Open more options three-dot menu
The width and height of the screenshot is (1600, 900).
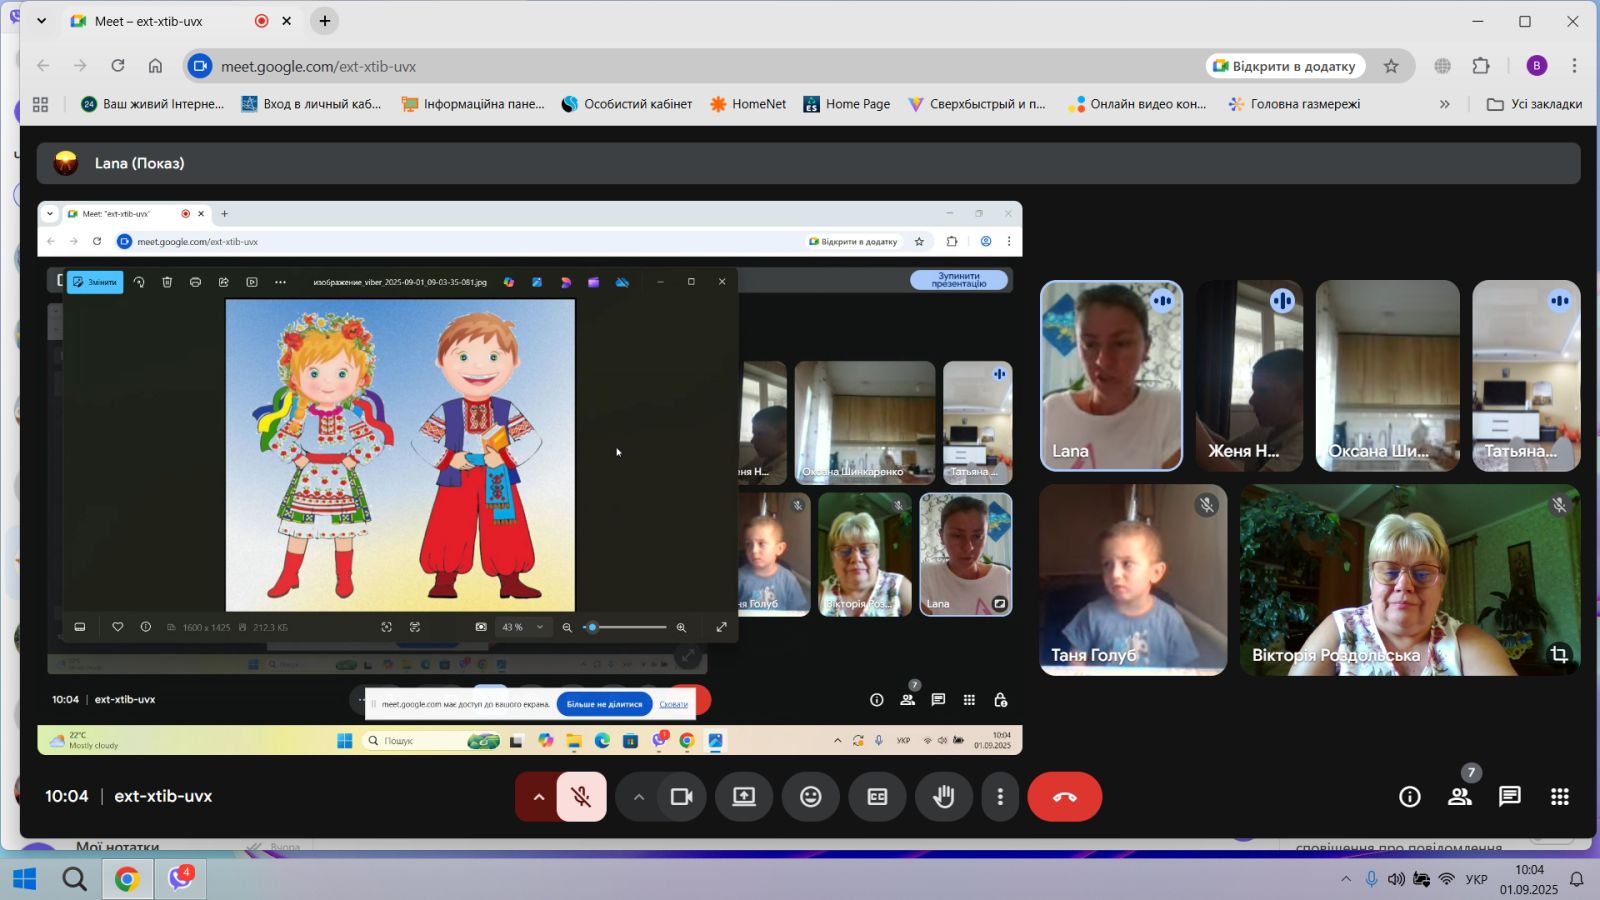(1000, 797)
